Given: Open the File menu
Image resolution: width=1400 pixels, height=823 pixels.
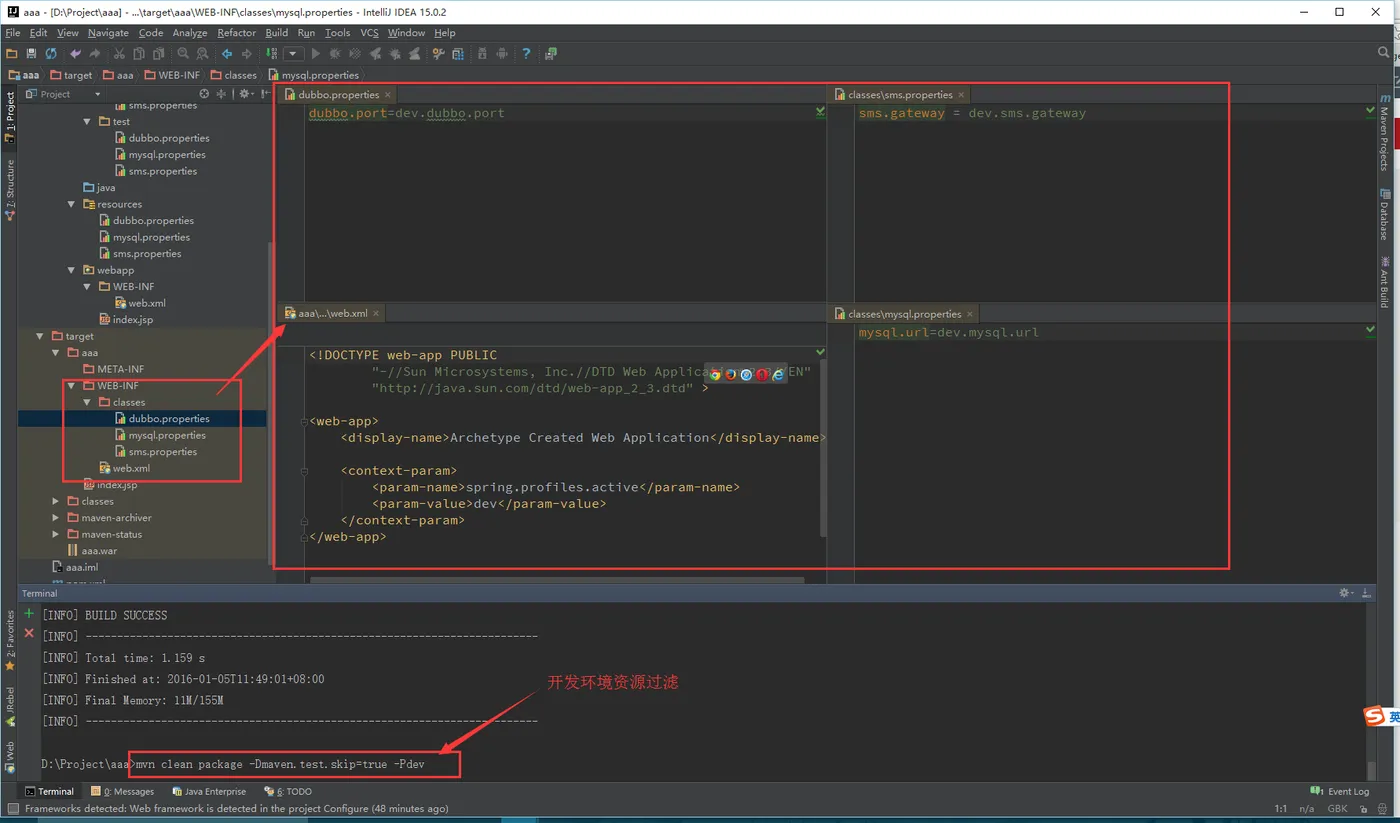Looking at the screenshot, I should coord(12,33).
